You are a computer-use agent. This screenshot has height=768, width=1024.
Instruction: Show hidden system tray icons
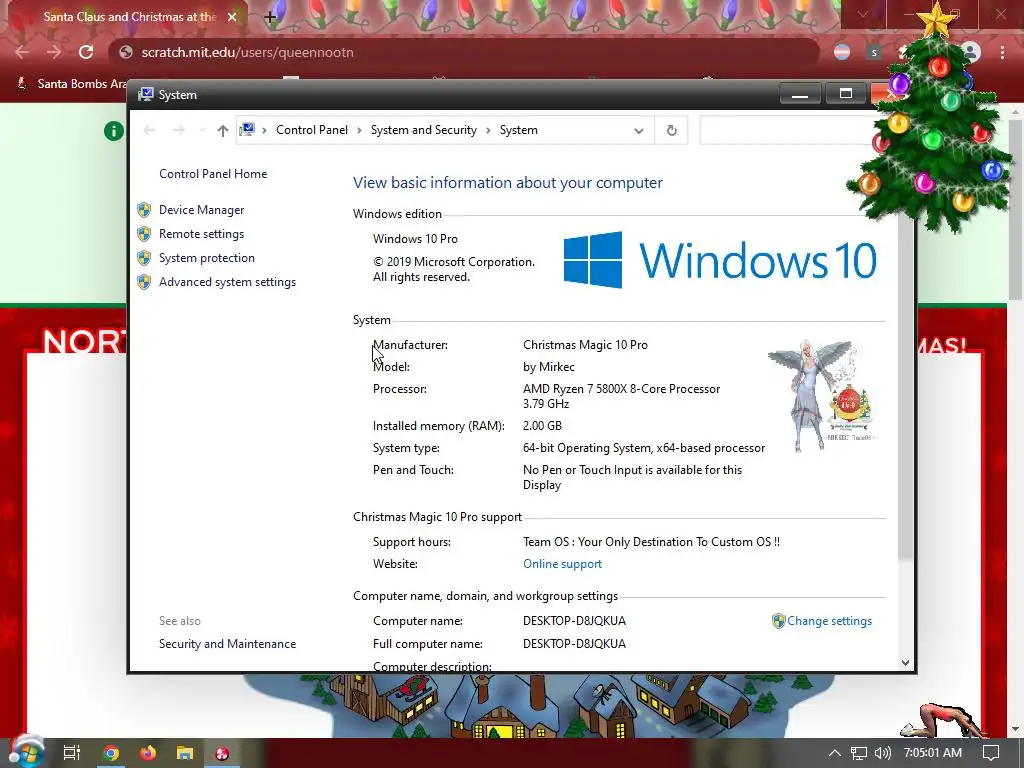pos(834,753)
